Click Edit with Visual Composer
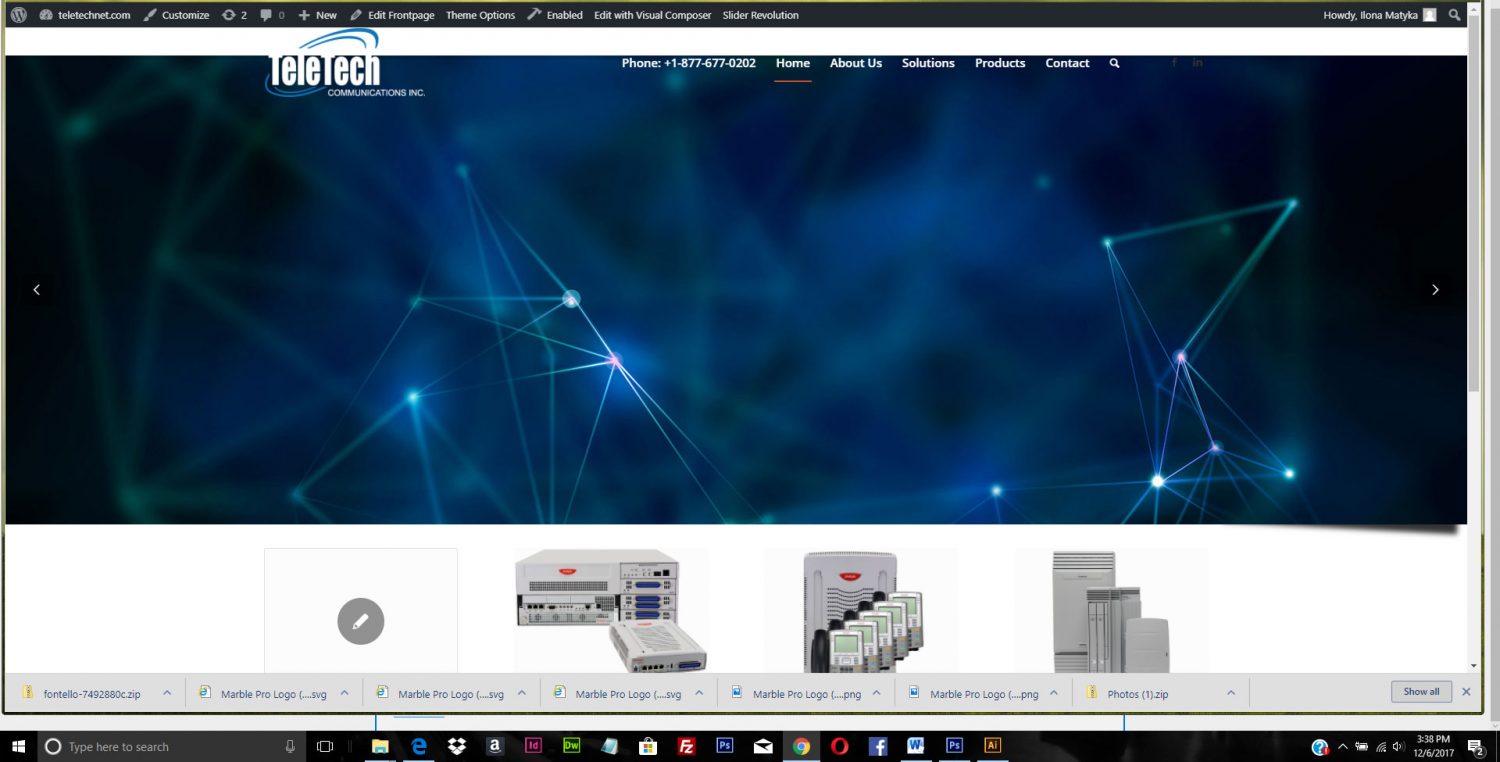The height and width of the screenshot is (762, 1500). pos(652,15)
